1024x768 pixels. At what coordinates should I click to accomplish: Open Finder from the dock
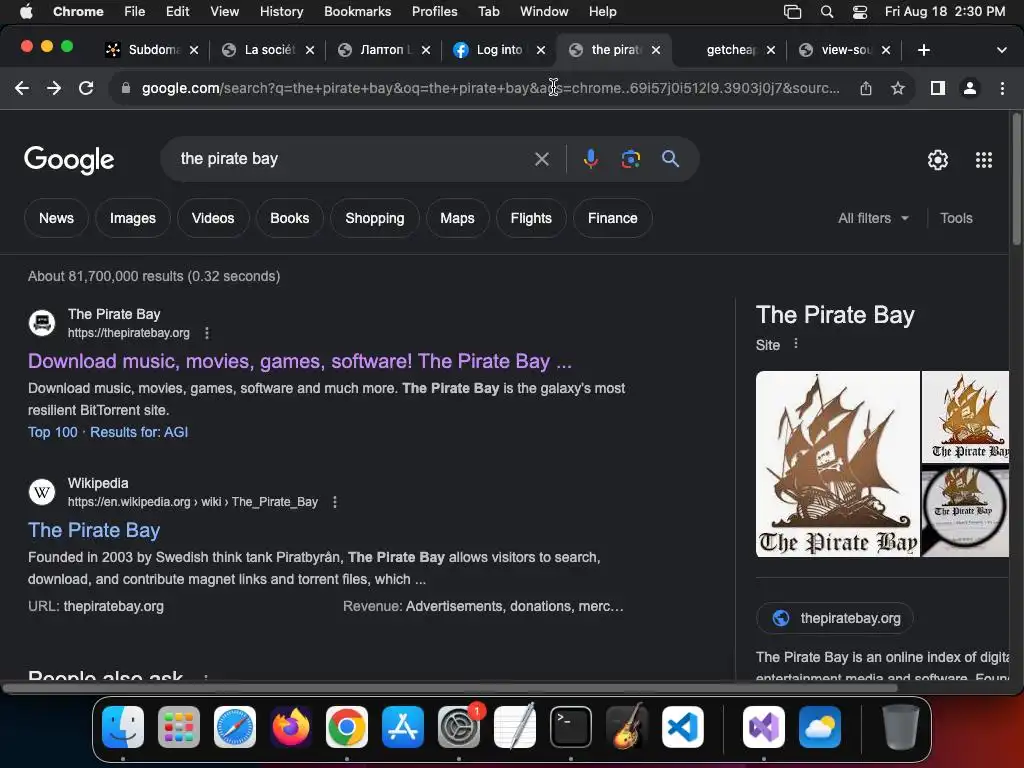coord(123,727)
